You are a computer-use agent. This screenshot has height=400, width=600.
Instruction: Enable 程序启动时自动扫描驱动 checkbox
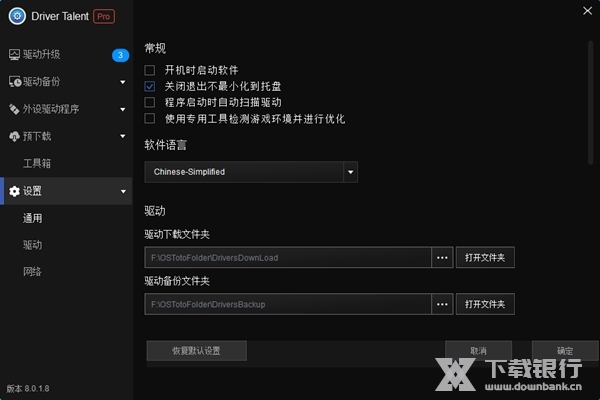tap(150, 102)
